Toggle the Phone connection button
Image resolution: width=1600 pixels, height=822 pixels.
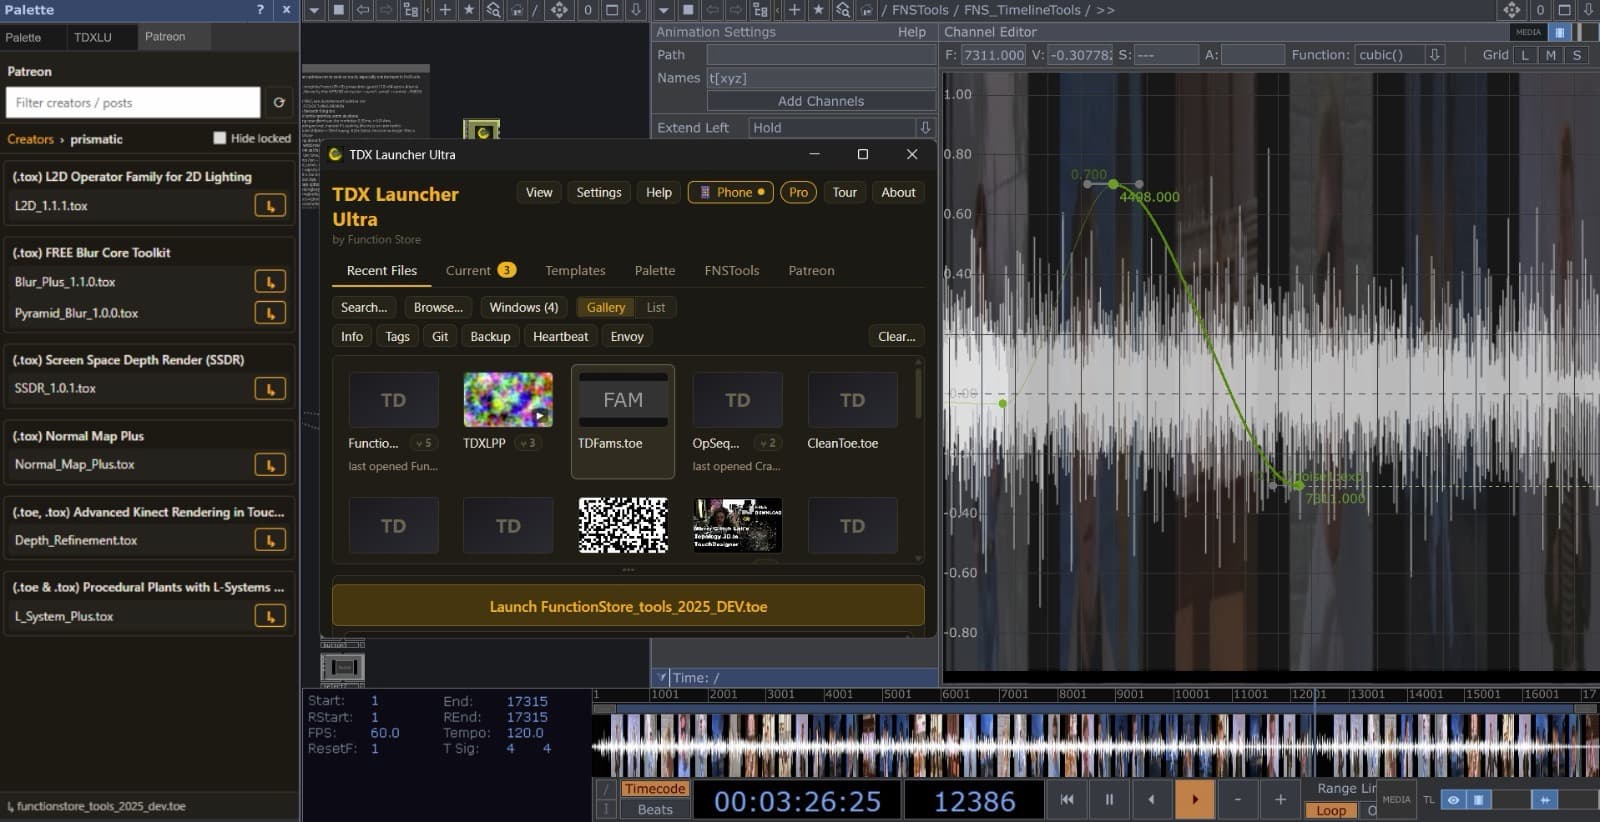730,192
